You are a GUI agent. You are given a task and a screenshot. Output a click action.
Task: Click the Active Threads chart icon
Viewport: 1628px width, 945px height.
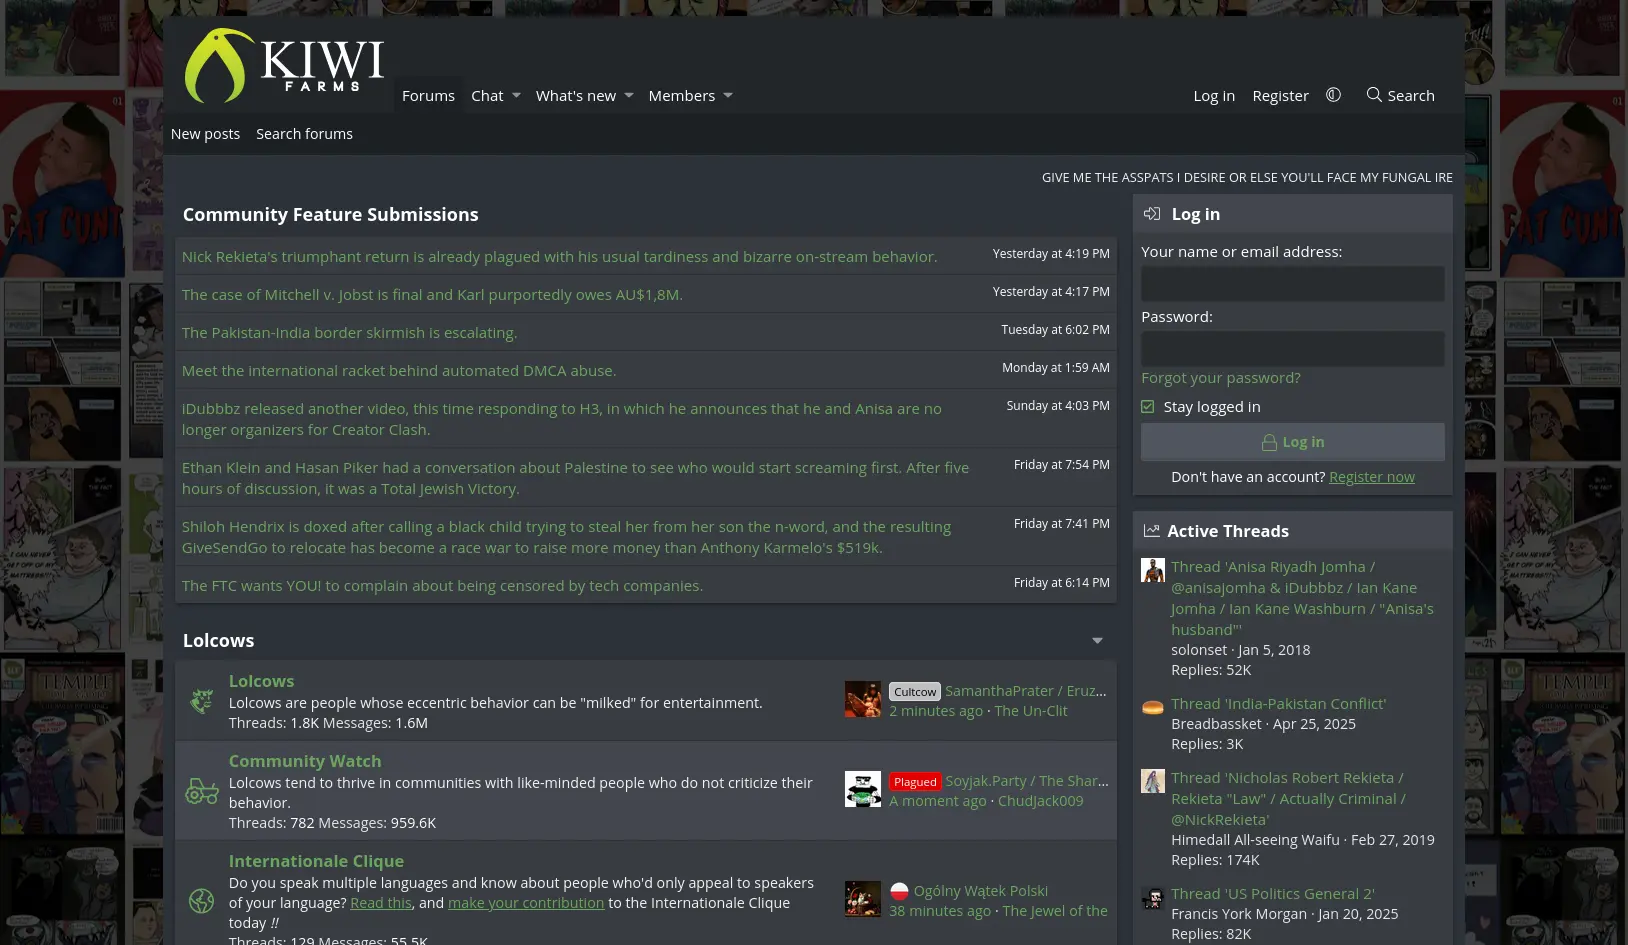[1151, 531]
